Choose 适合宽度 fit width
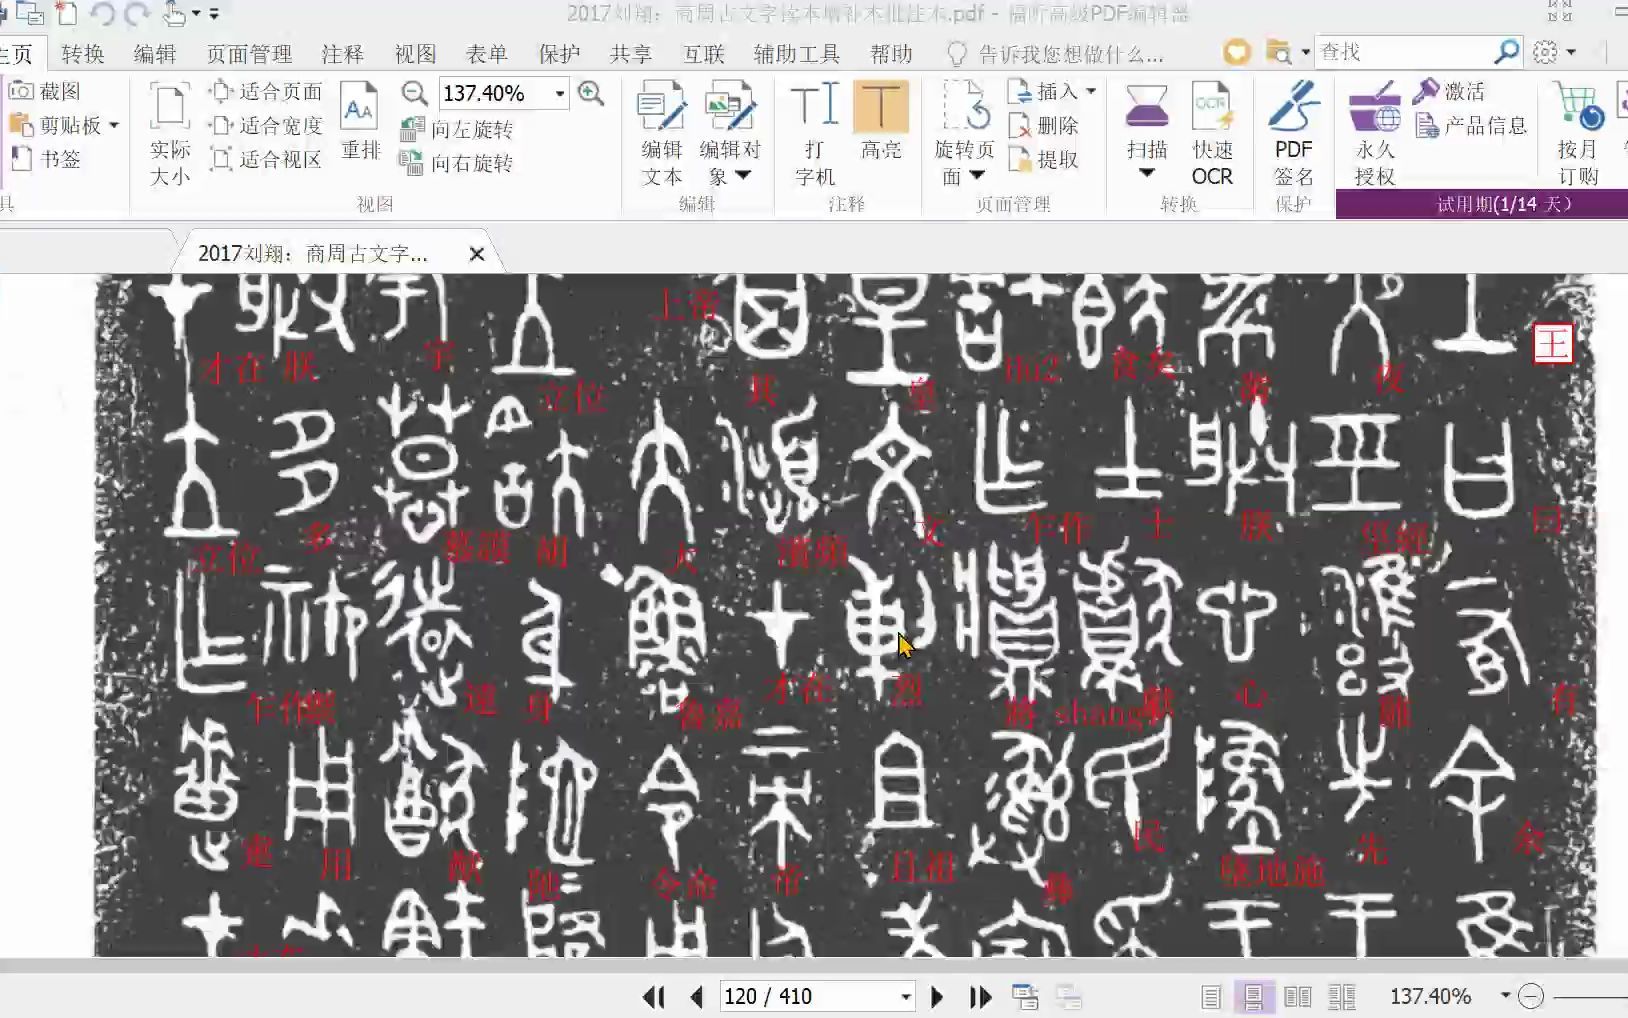This screenshot has height=1018, width=1628. [266, 125]
